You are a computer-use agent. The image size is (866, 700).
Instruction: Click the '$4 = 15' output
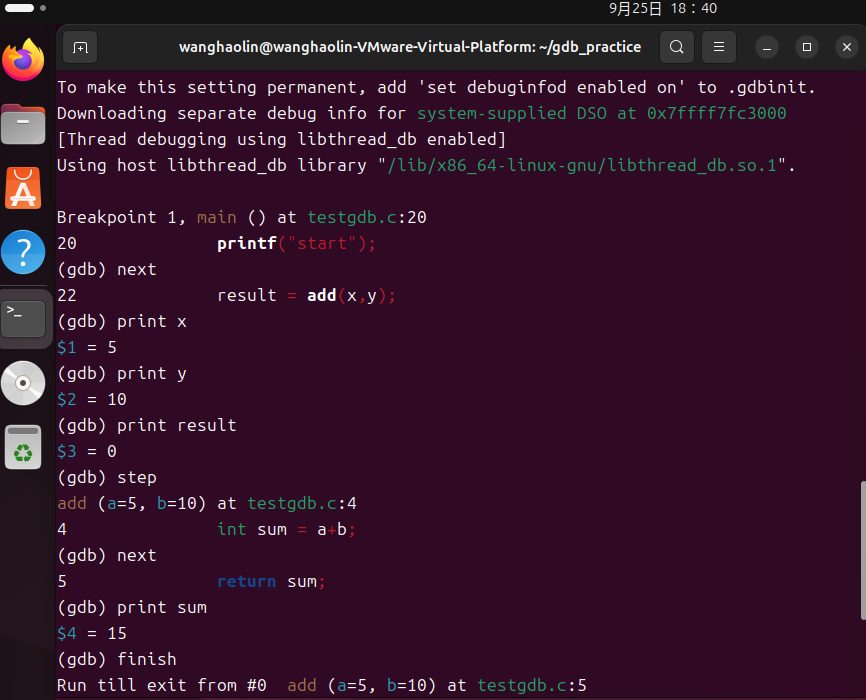(x=92, y=634)
